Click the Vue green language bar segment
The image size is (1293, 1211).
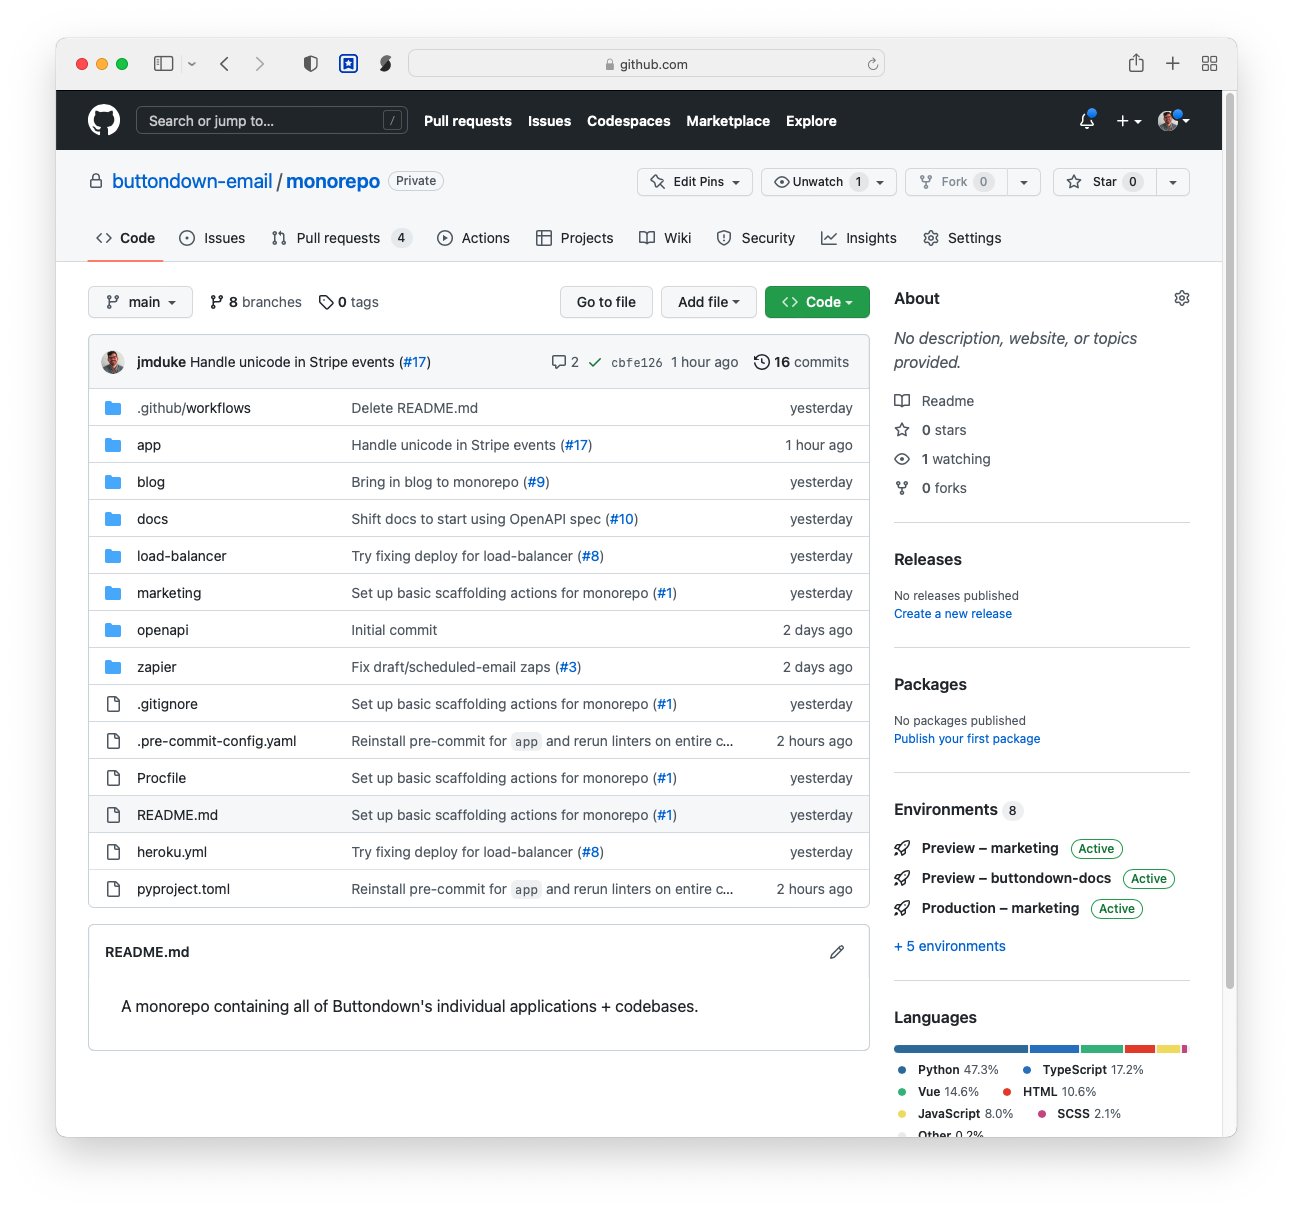pyautogui.click(x=1102, y=1049)
